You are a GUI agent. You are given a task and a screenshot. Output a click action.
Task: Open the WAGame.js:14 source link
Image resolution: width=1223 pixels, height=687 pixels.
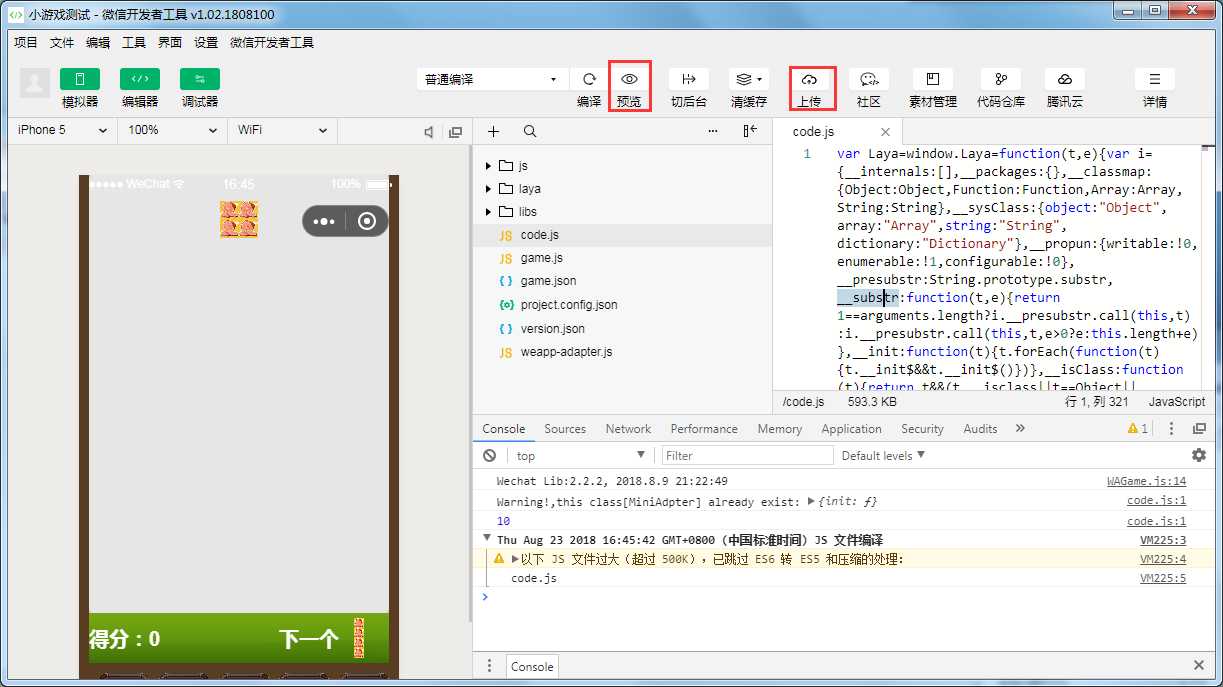tap(1146, 481)
